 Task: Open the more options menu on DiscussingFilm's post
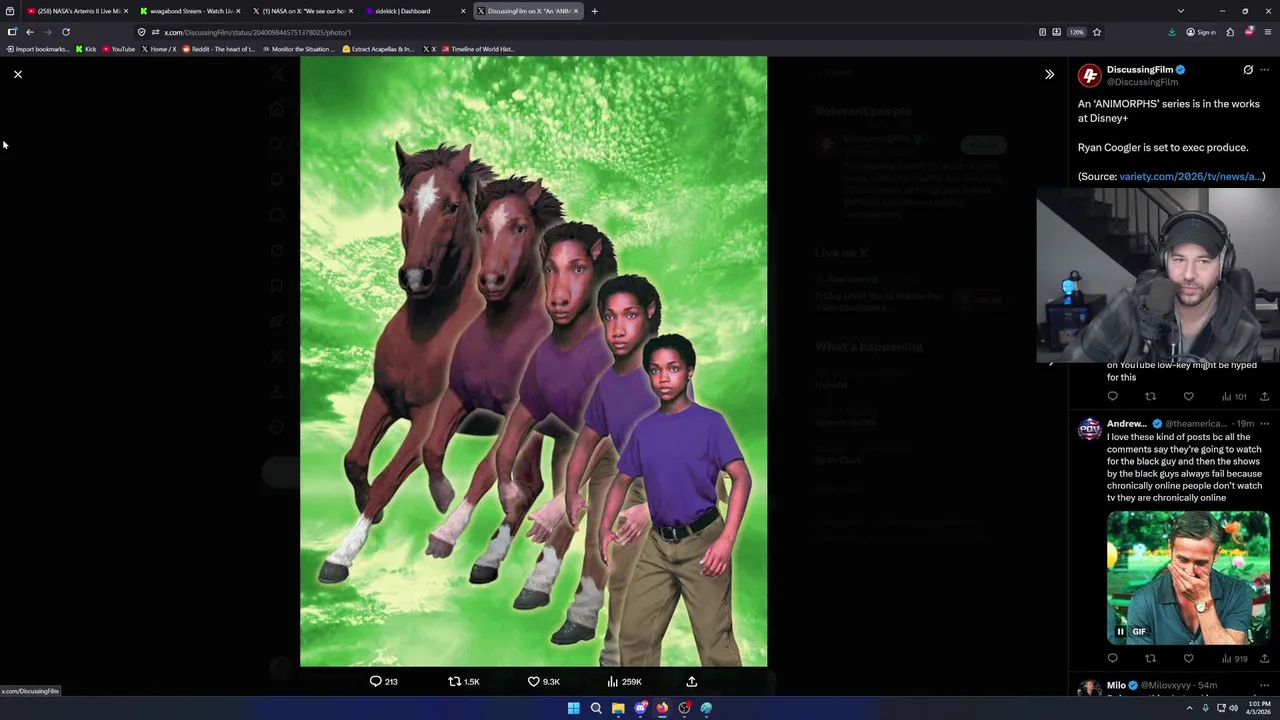(1265, 70)
